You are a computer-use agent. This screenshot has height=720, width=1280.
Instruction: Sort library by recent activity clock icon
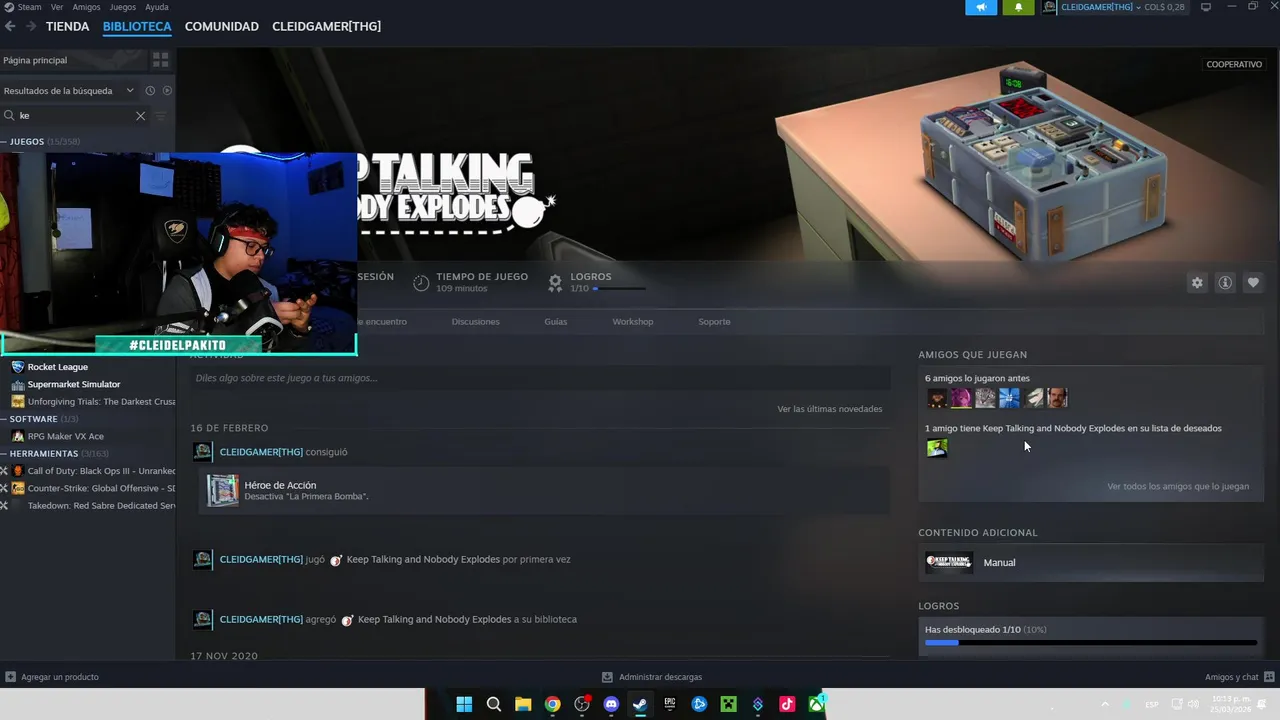[150, 90]
